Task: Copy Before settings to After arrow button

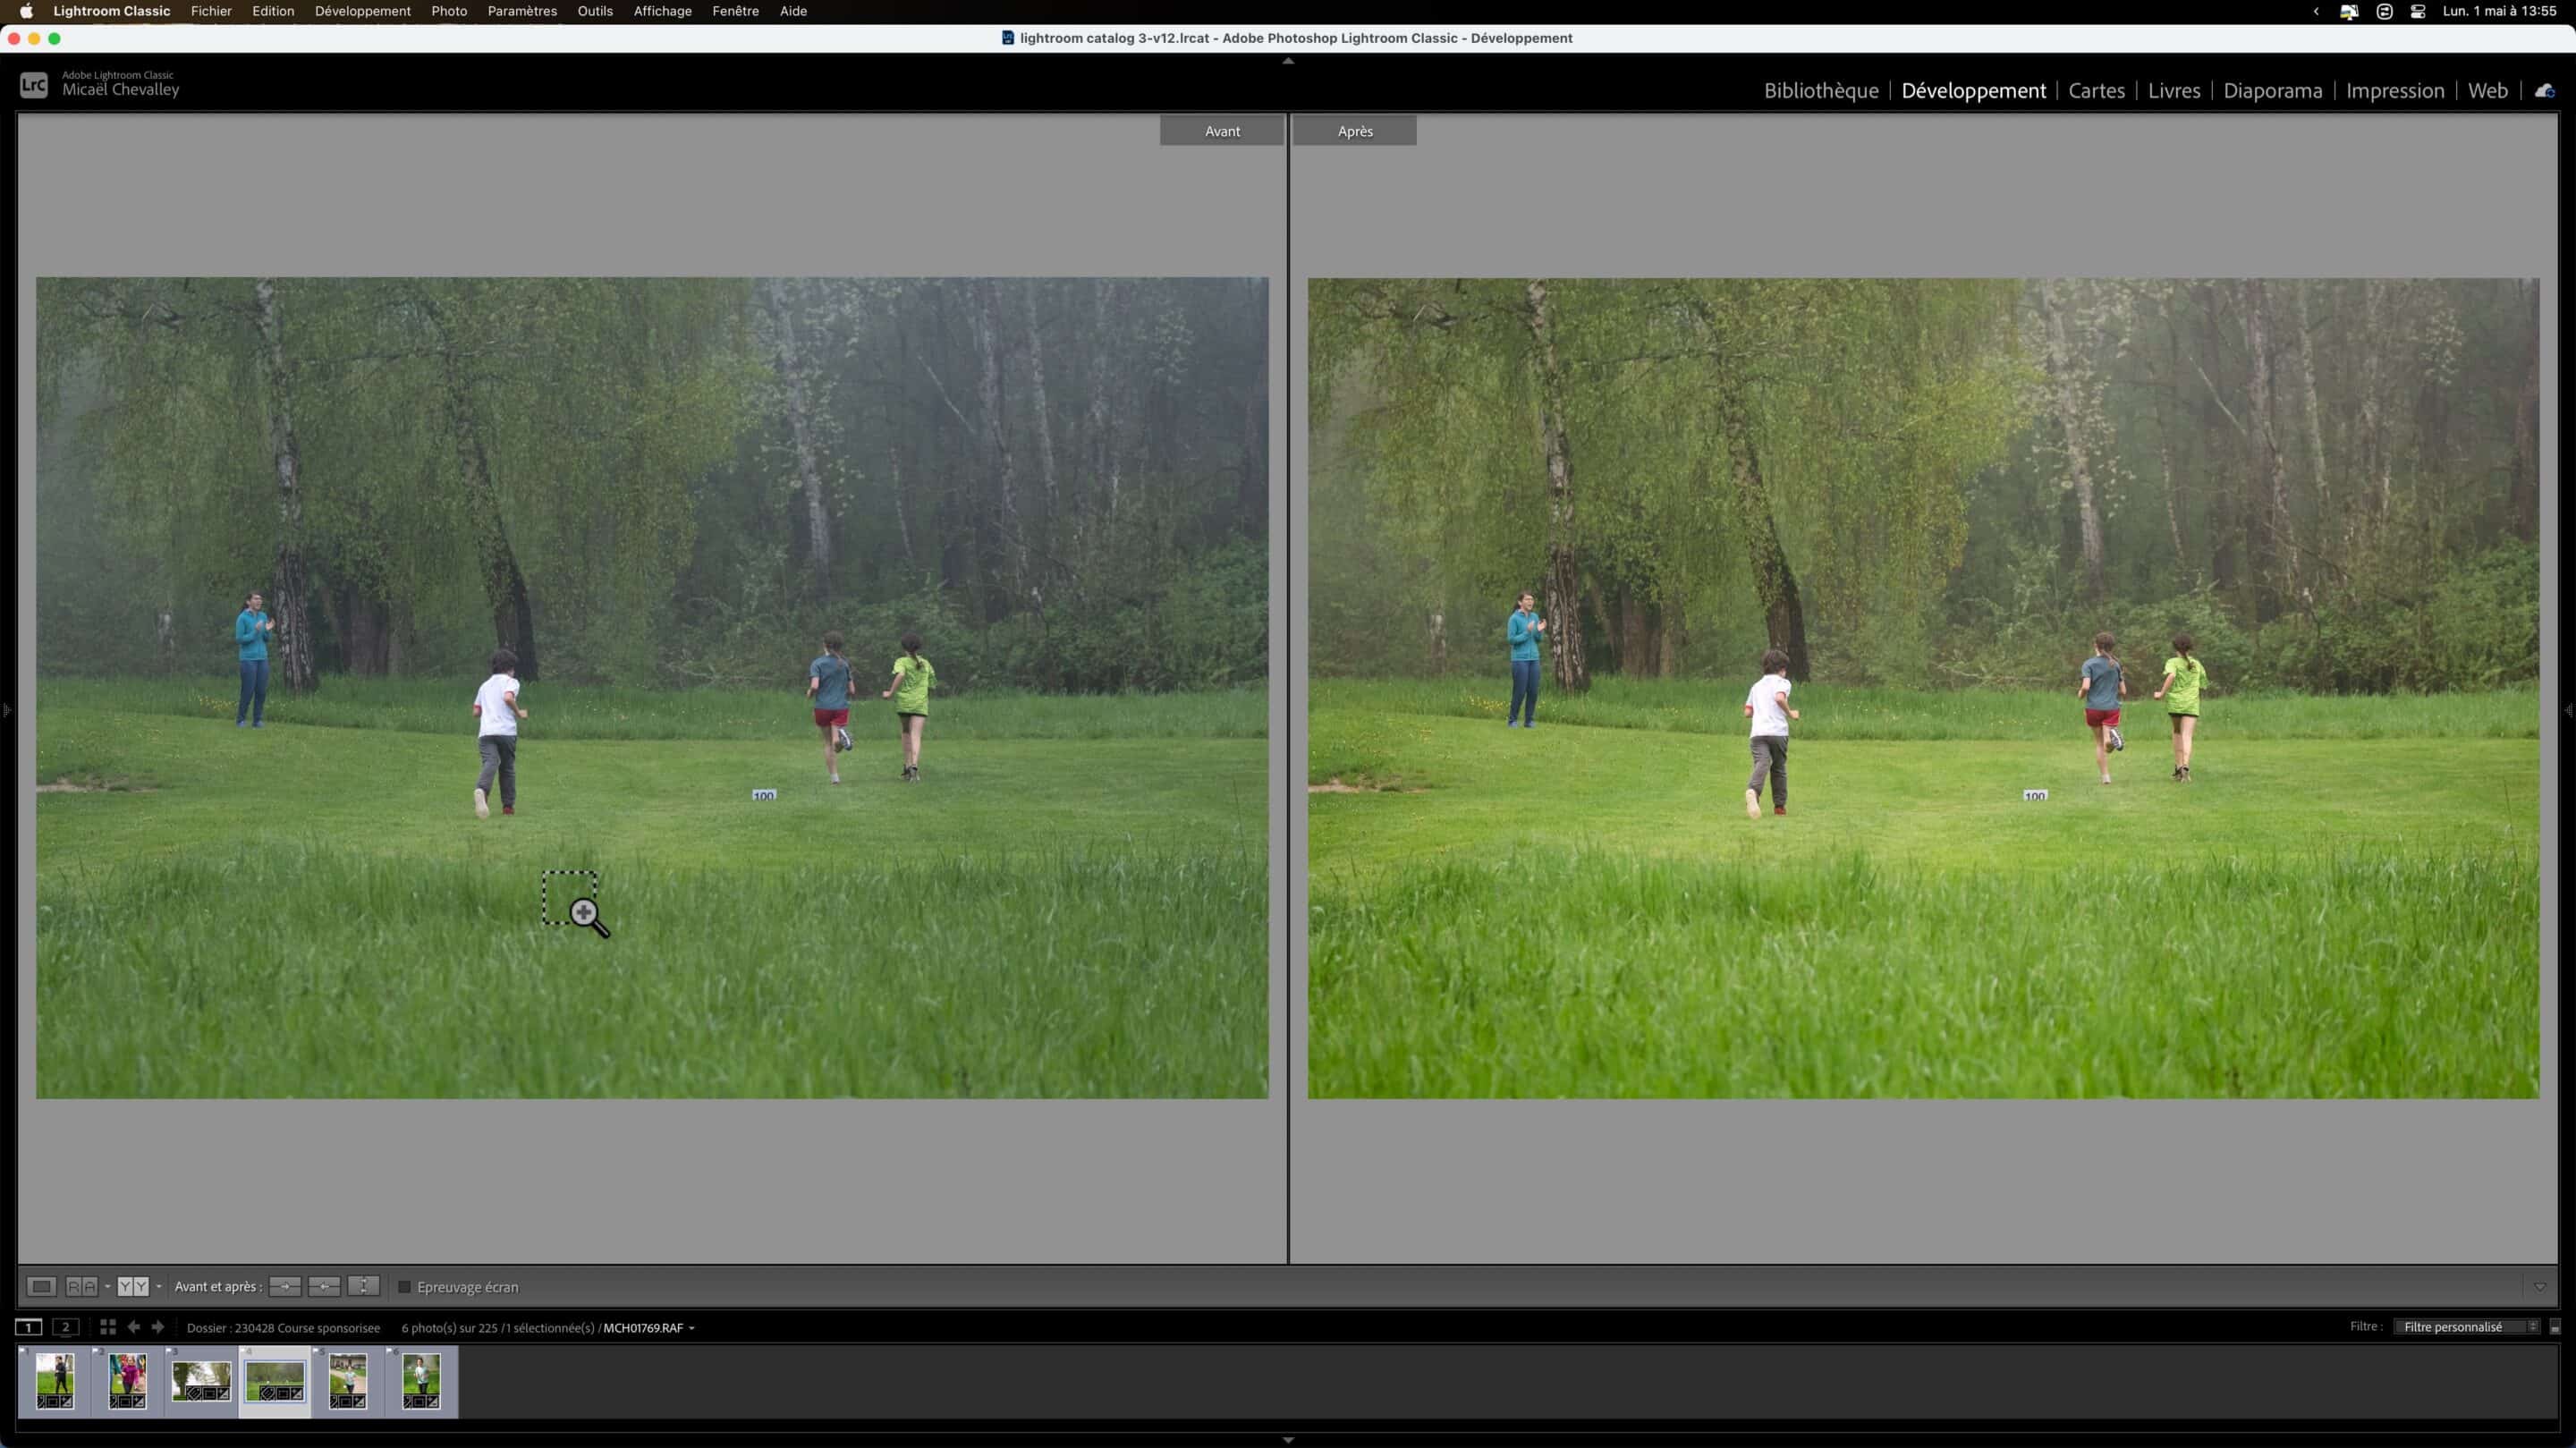Action: [285, 1286]
